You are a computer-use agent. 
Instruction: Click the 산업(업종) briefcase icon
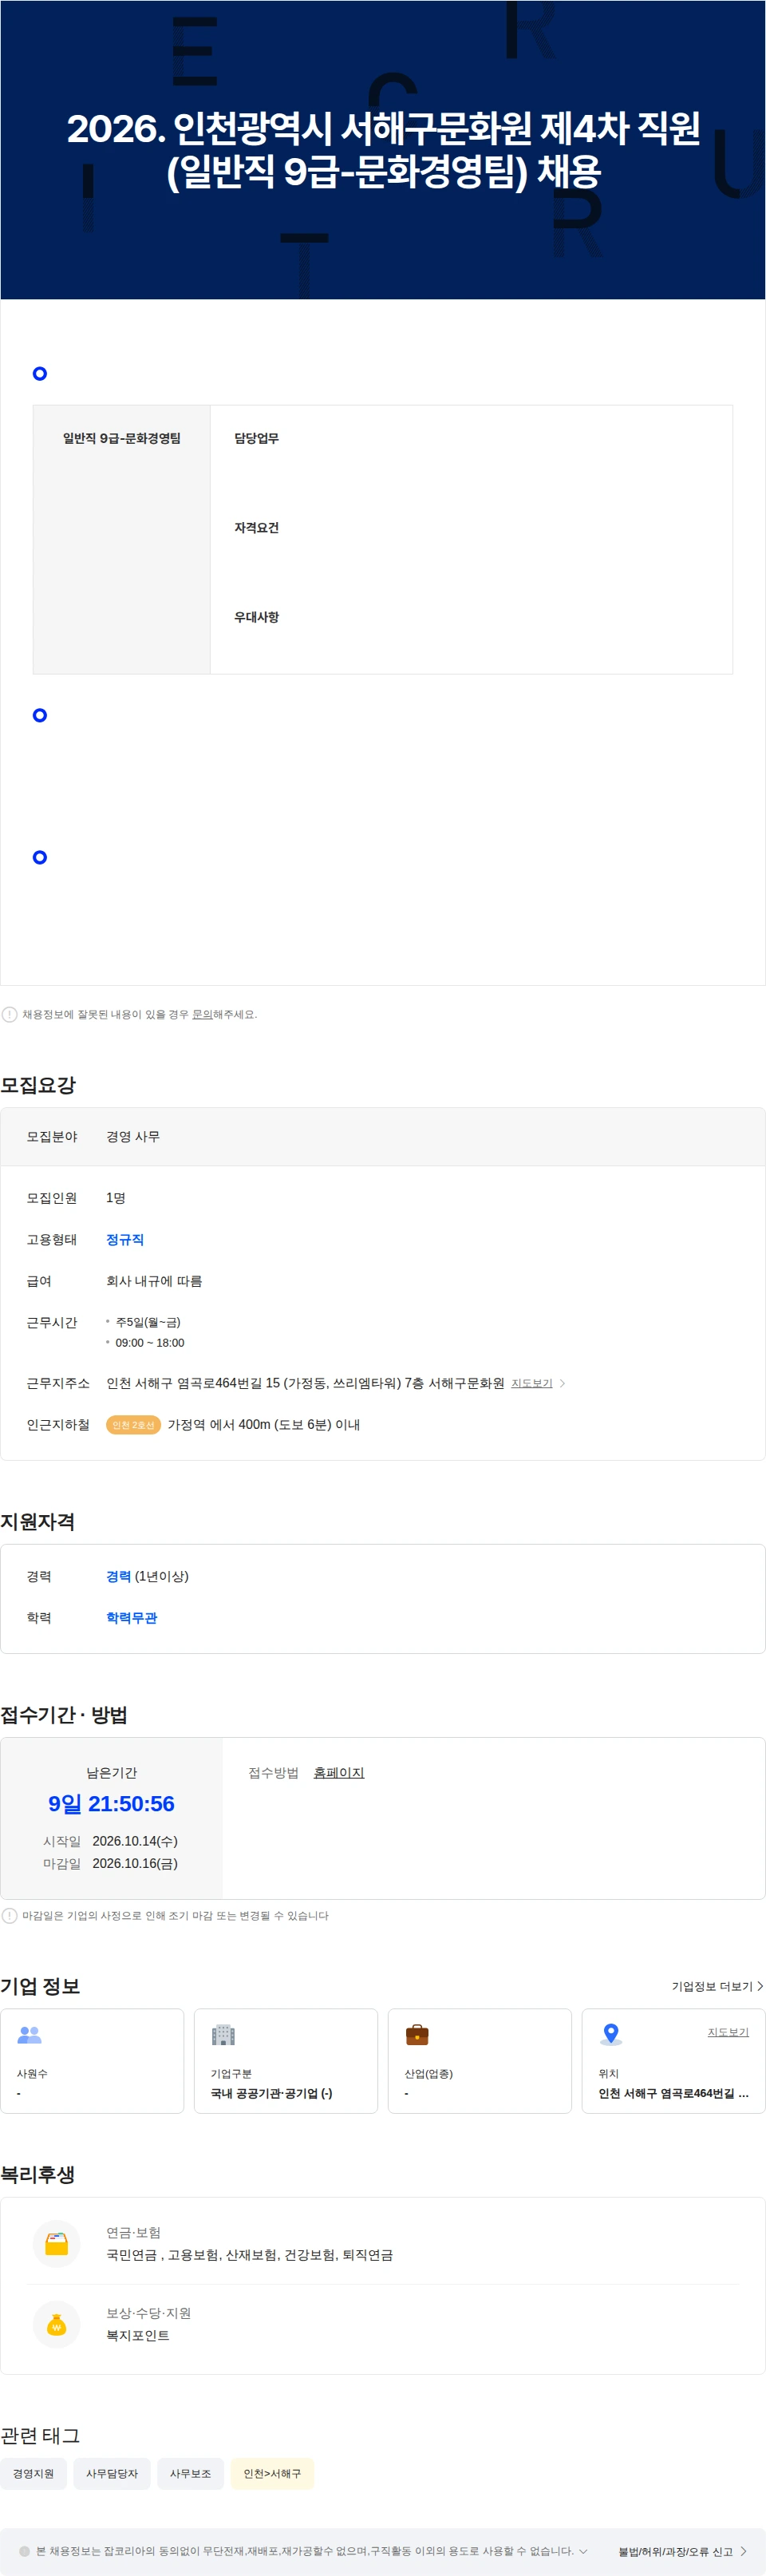[x=417, y=2034]
